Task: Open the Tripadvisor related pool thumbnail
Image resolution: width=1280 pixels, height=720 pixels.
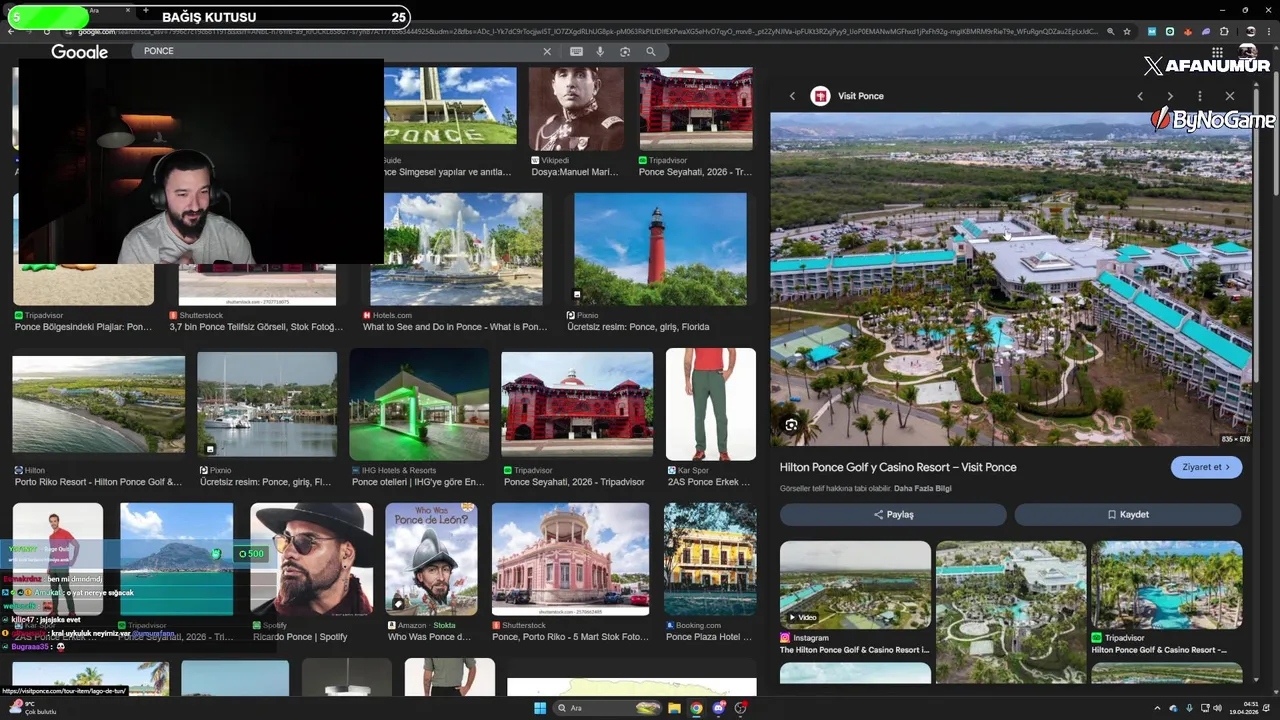Action: tap(1167, 585)
